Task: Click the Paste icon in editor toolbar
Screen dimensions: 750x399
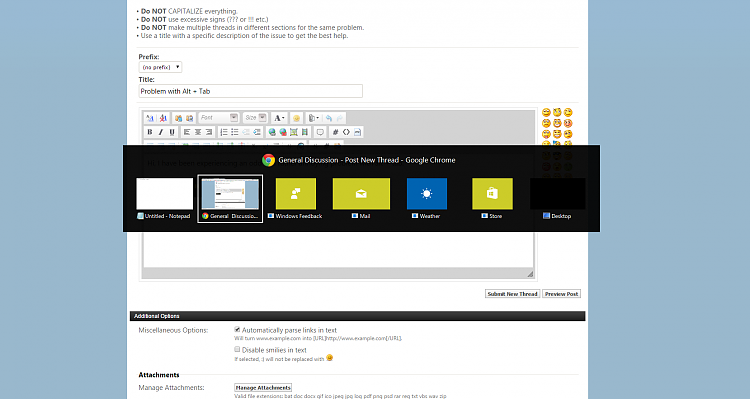Action: (178, 118)
